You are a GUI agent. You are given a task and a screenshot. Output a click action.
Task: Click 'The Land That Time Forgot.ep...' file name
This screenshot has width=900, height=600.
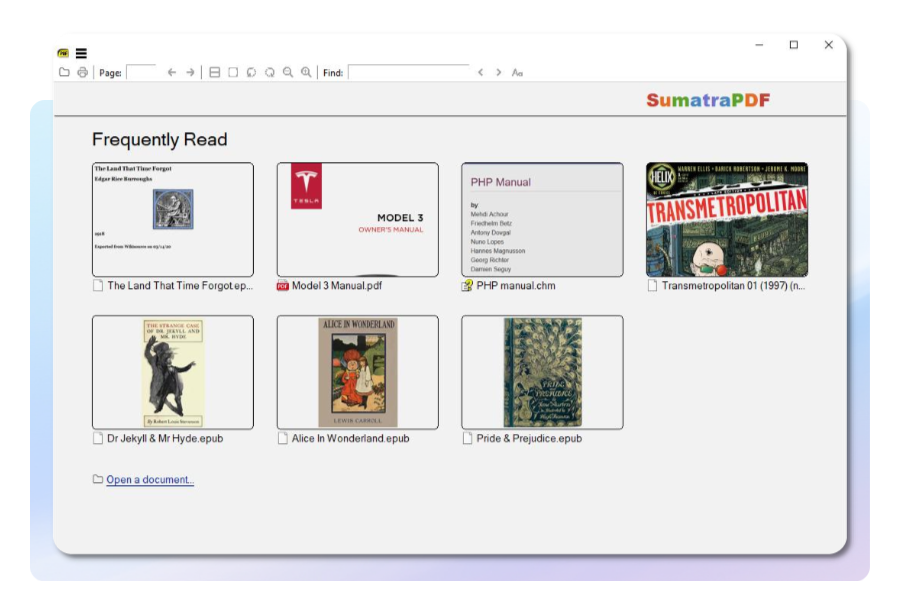pyautogui.click(x=180, y=285)
